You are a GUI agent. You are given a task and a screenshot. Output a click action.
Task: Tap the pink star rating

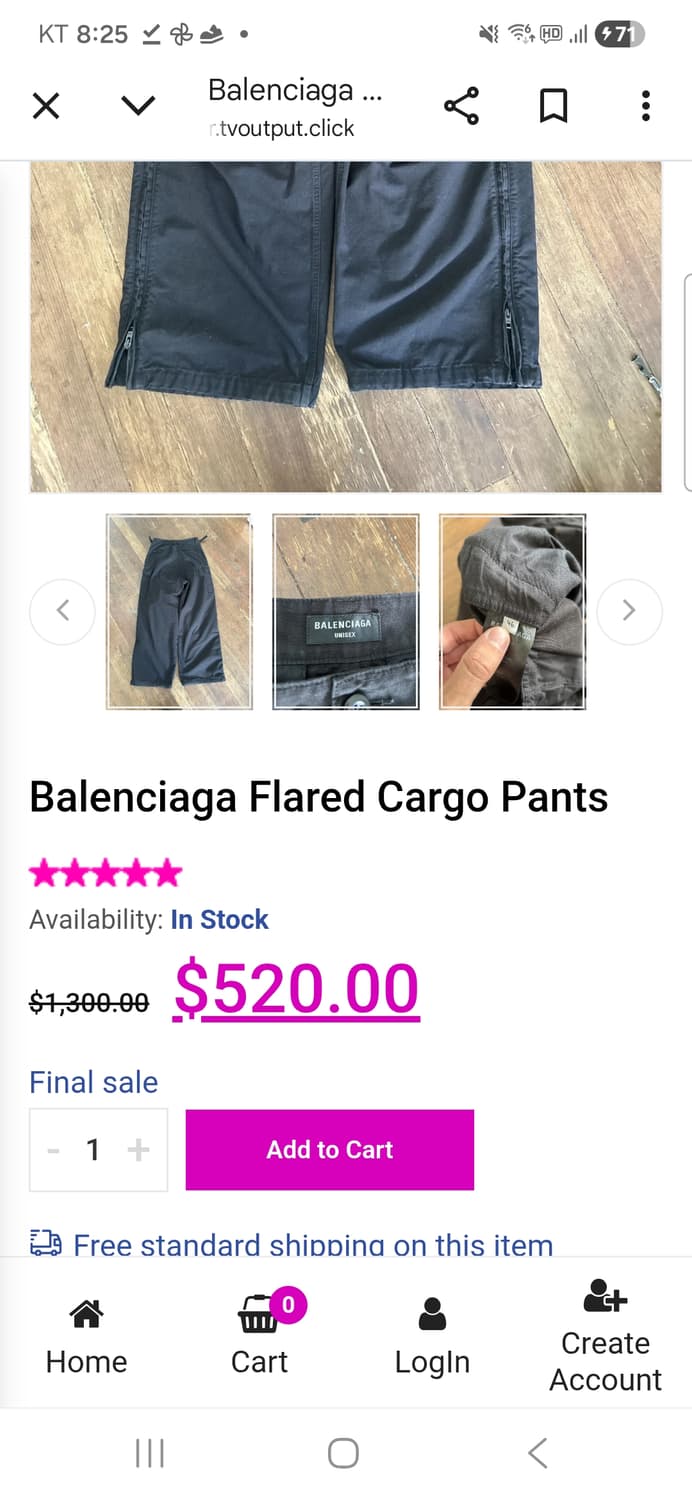[x=106, y=874]
